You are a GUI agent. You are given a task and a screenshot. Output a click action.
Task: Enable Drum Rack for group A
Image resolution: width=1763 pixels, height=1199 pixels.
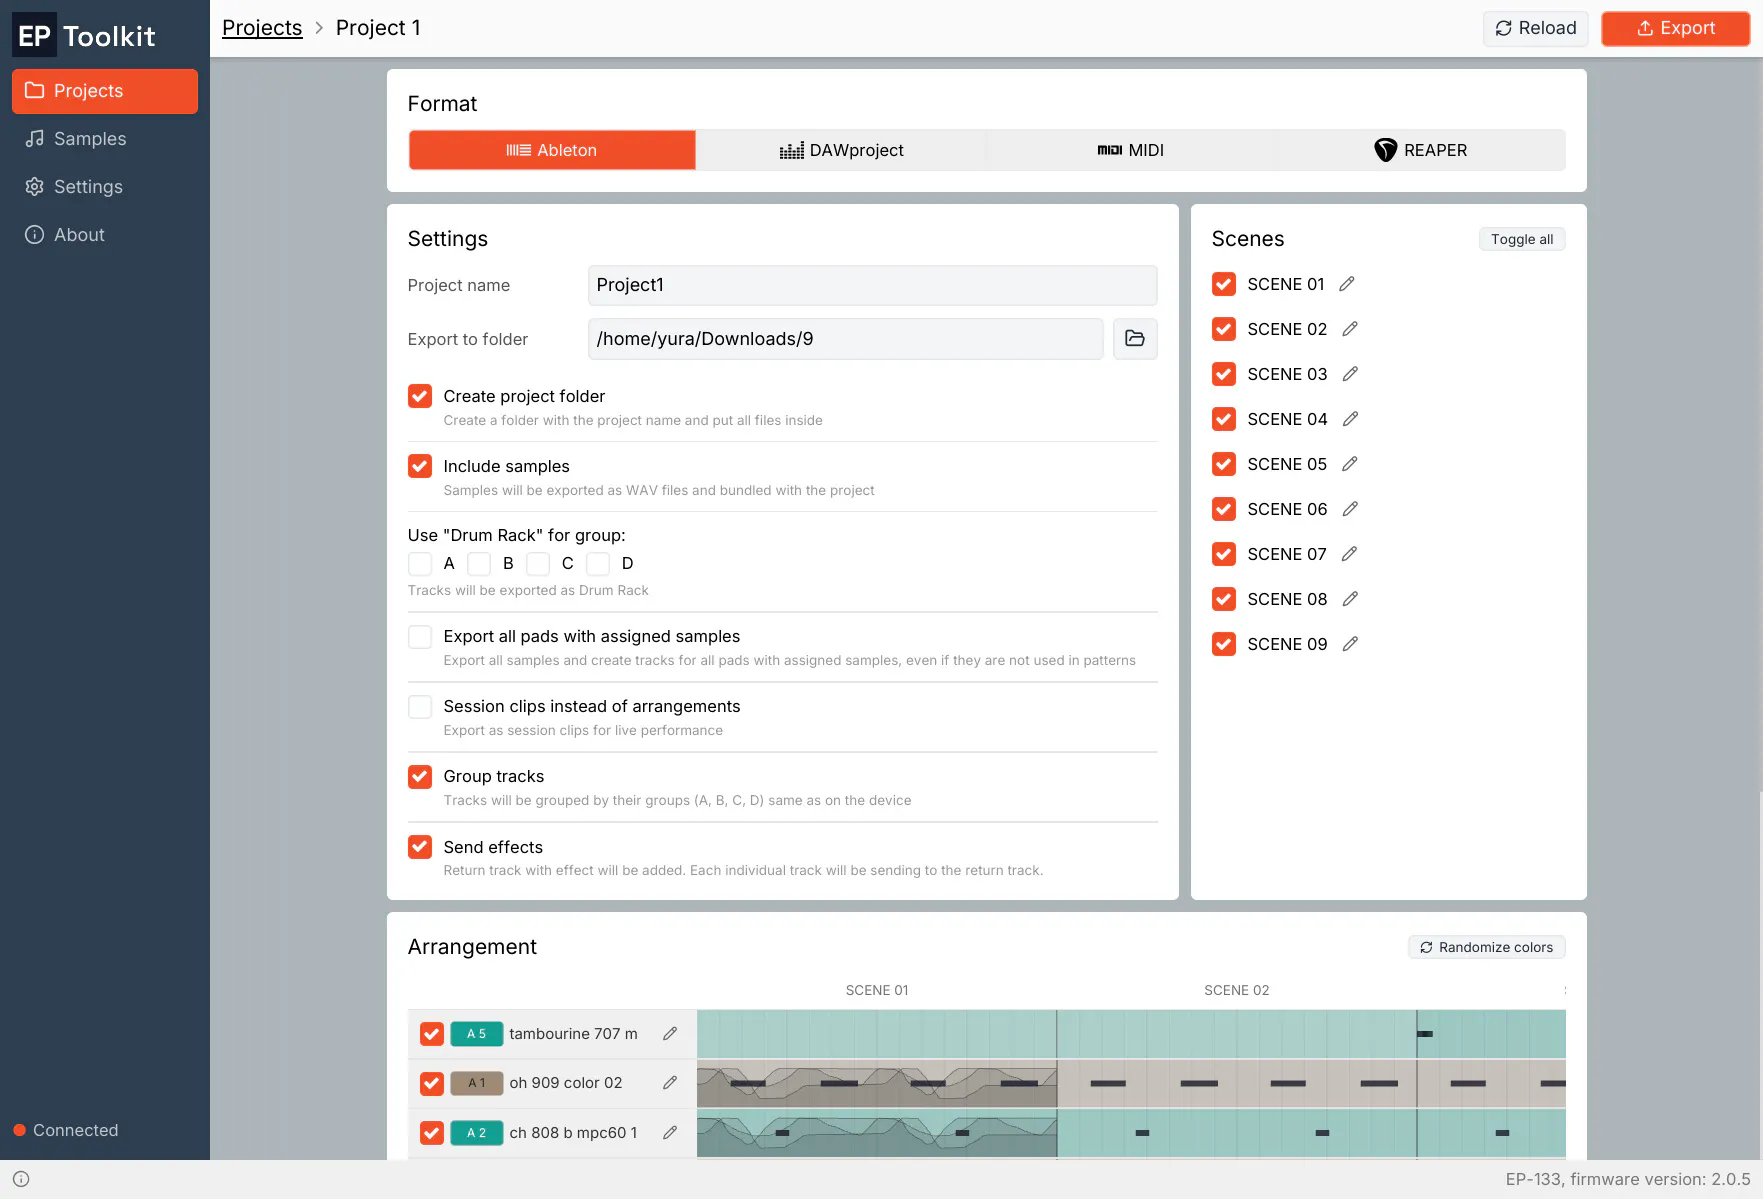(x=420, y=564)
